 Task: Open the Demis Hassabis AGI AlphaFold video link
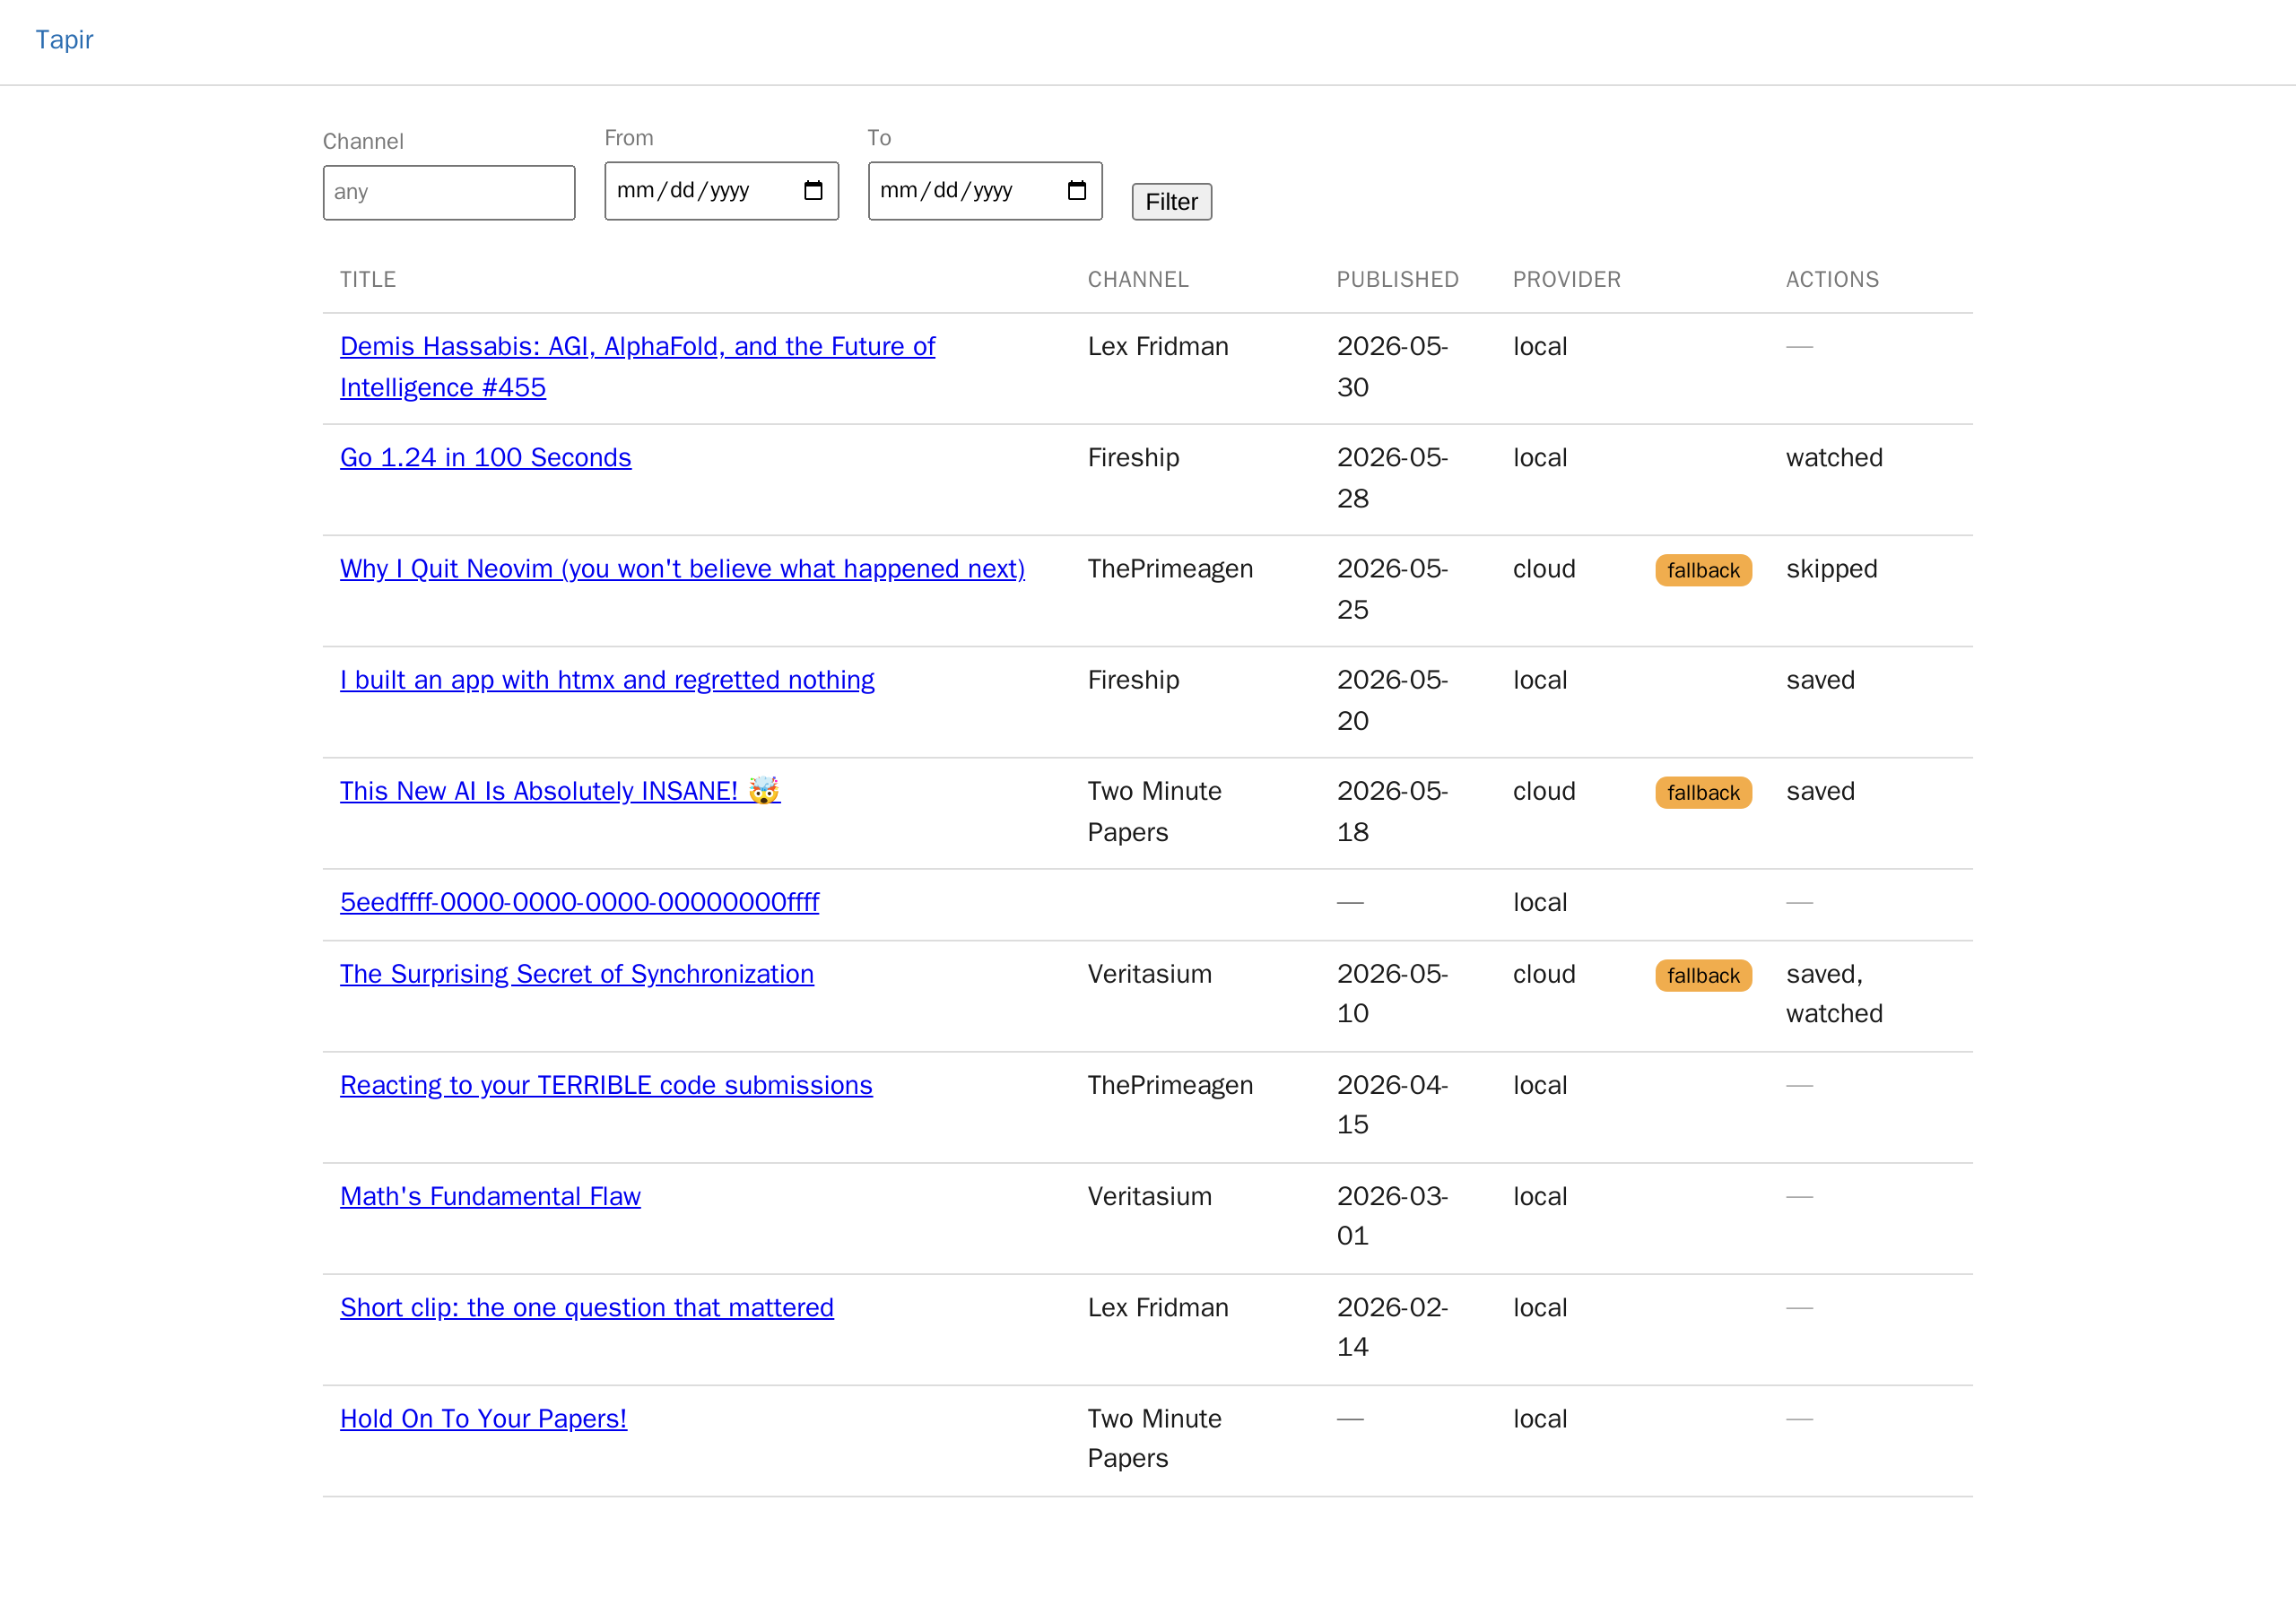point(637,366)
